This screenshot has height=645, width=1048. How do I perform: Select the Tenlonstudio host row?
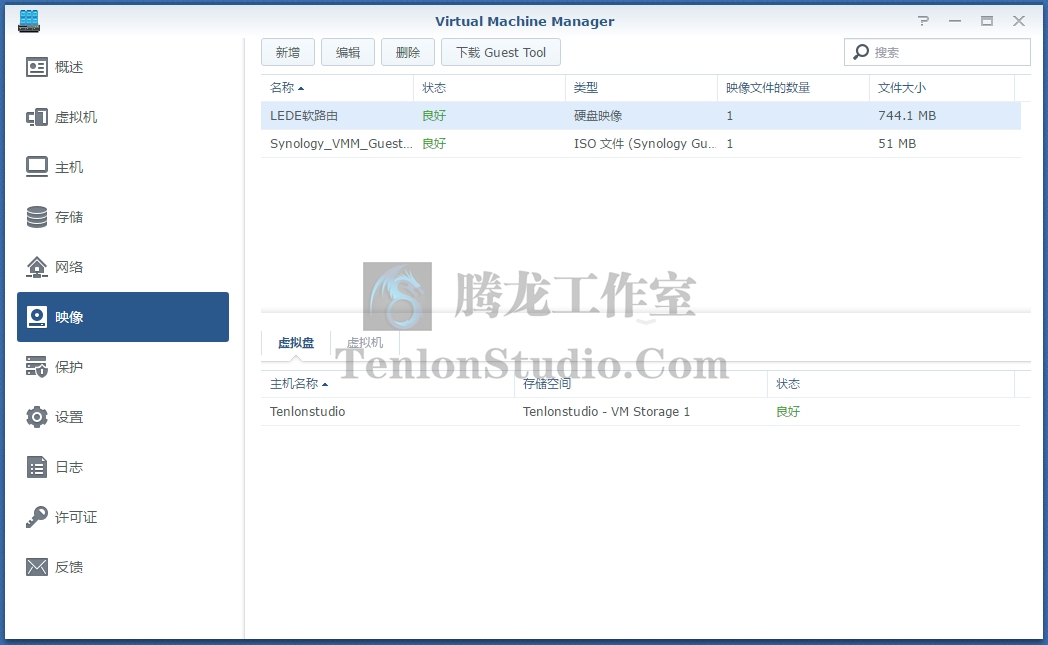pos(641,412)
